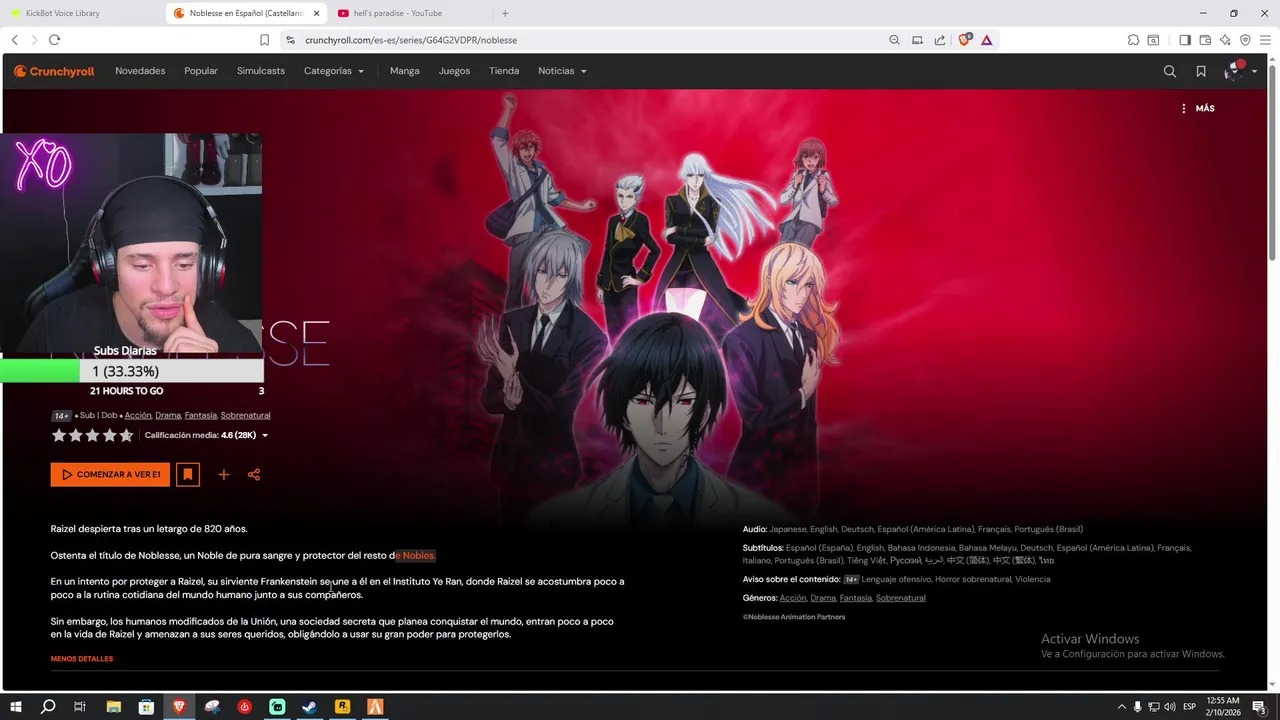This screenshot has width=1280, height=720.
Task: Open the Crunchyroll search icon
Action: pos(1170,71)
